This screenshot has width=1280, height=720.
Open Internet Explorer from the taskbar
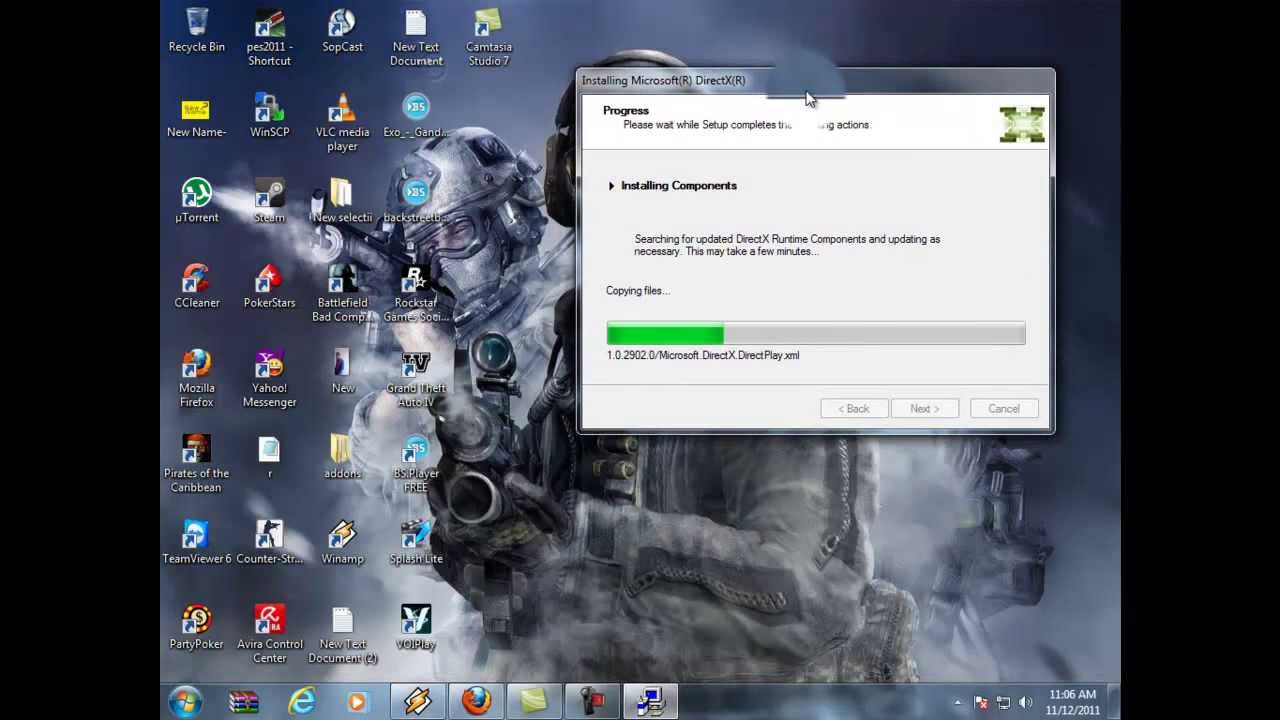pos(301,702)
